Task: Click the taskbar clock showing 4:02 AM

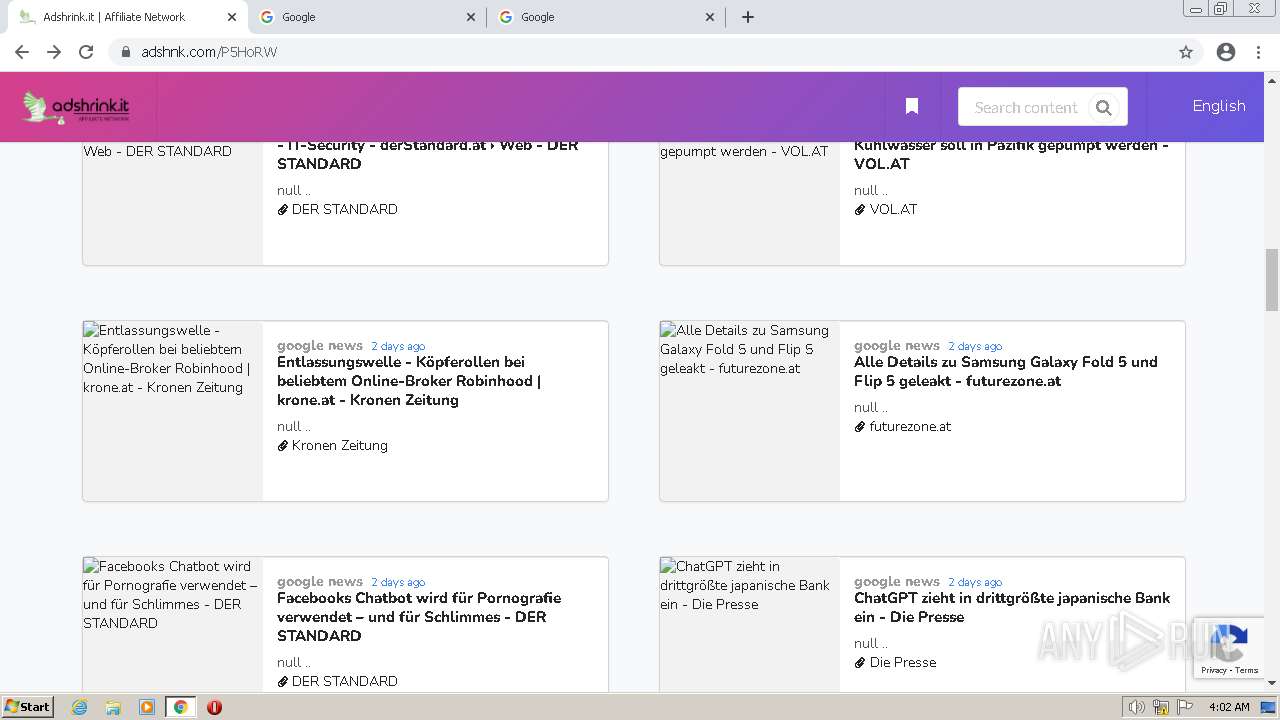Action: (1229, 707)
